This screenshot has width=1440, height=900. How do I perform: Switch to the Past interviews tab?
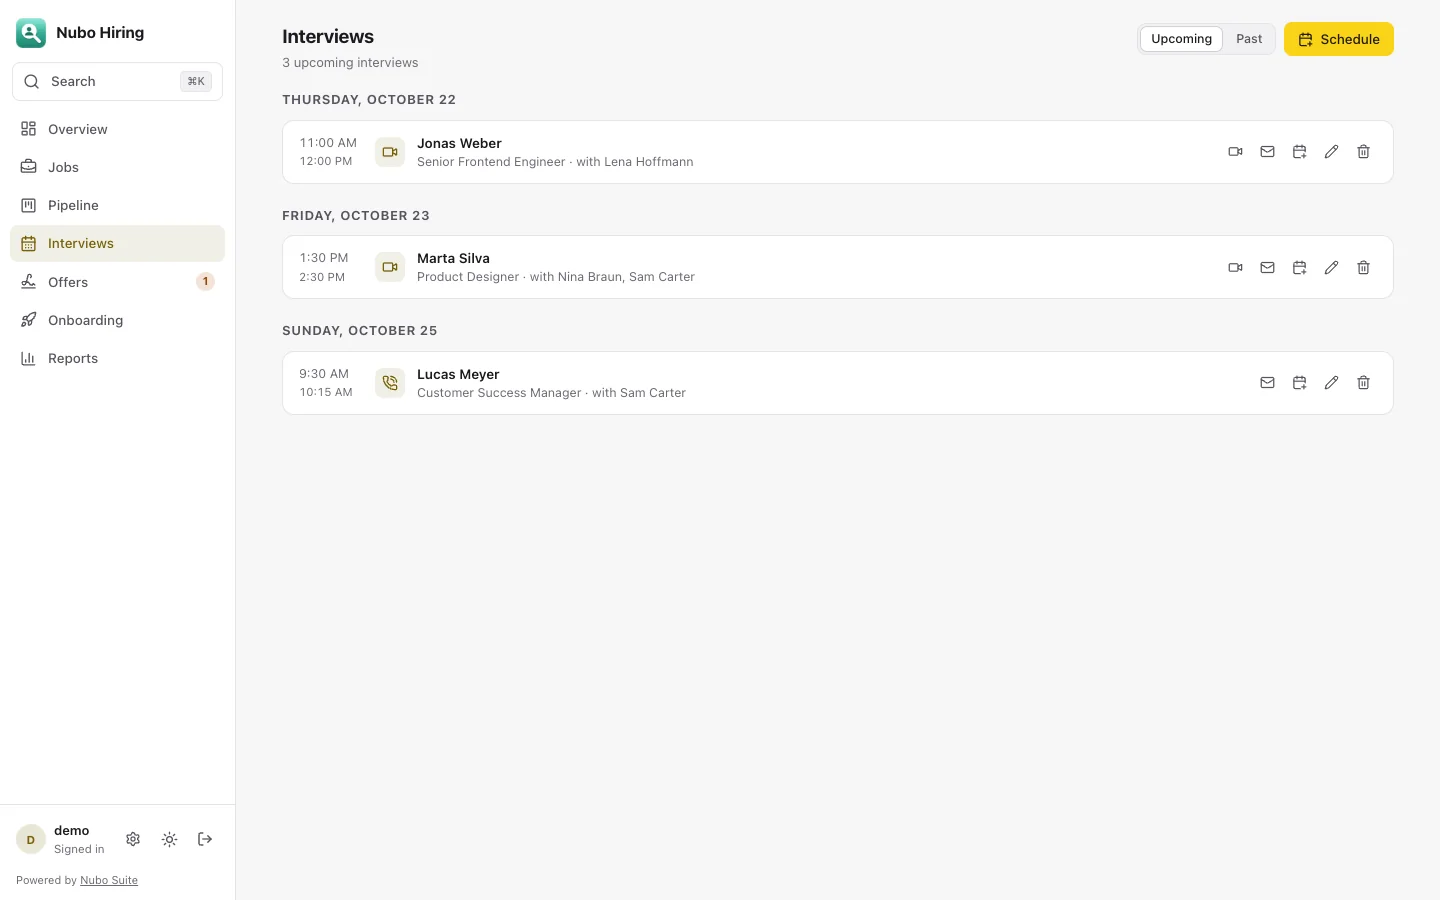pos(1249,39)
